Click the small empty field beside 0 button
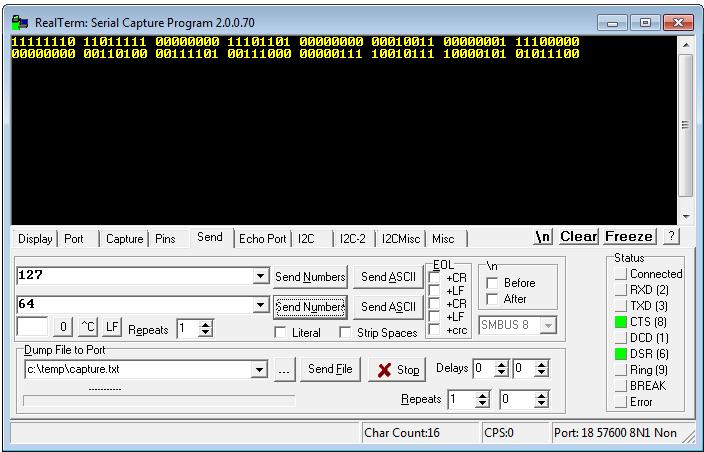This screenshot has height=452, width=704. 32,326
